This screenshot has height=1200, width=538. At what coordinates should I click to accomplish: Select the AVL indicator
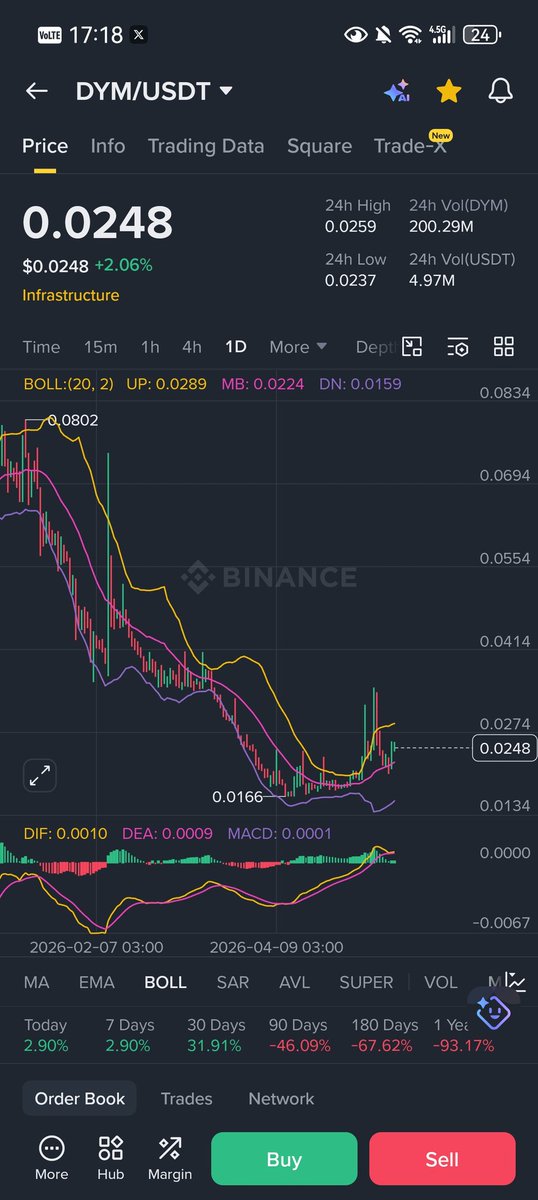[294, 982]
